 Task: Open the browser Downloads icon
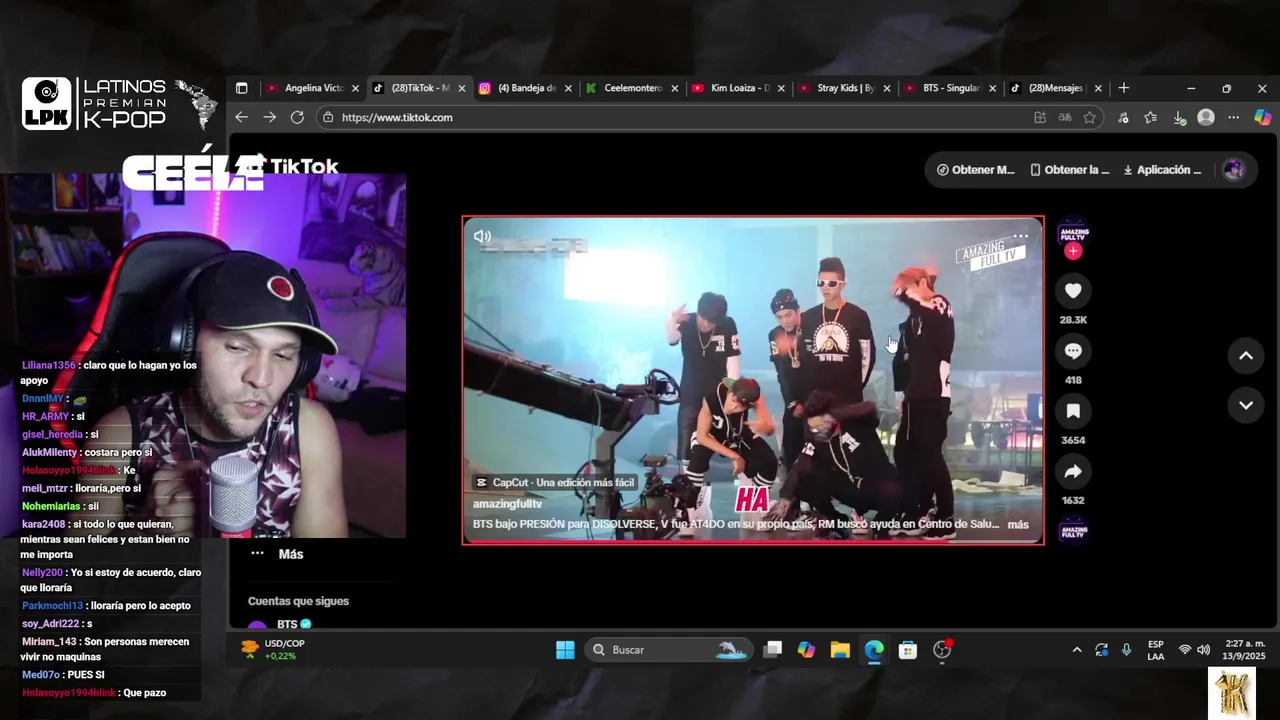click(x=1179, y=117)
